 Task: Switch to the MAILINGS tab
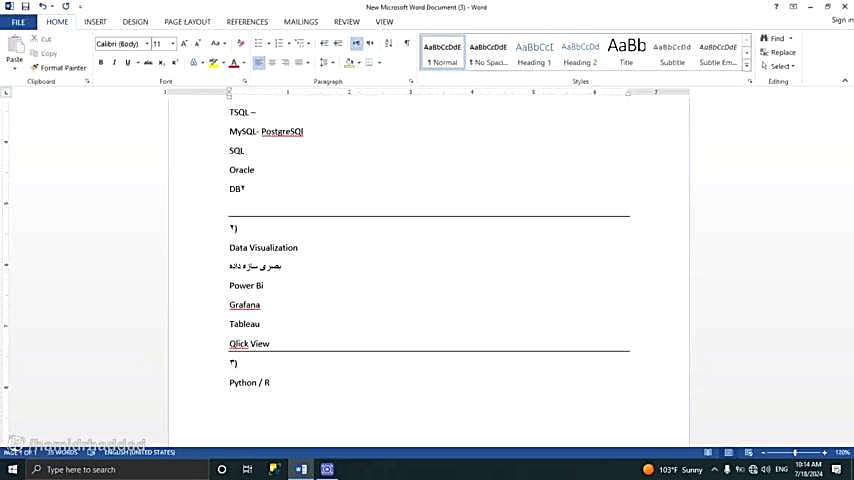coord(301,22)
